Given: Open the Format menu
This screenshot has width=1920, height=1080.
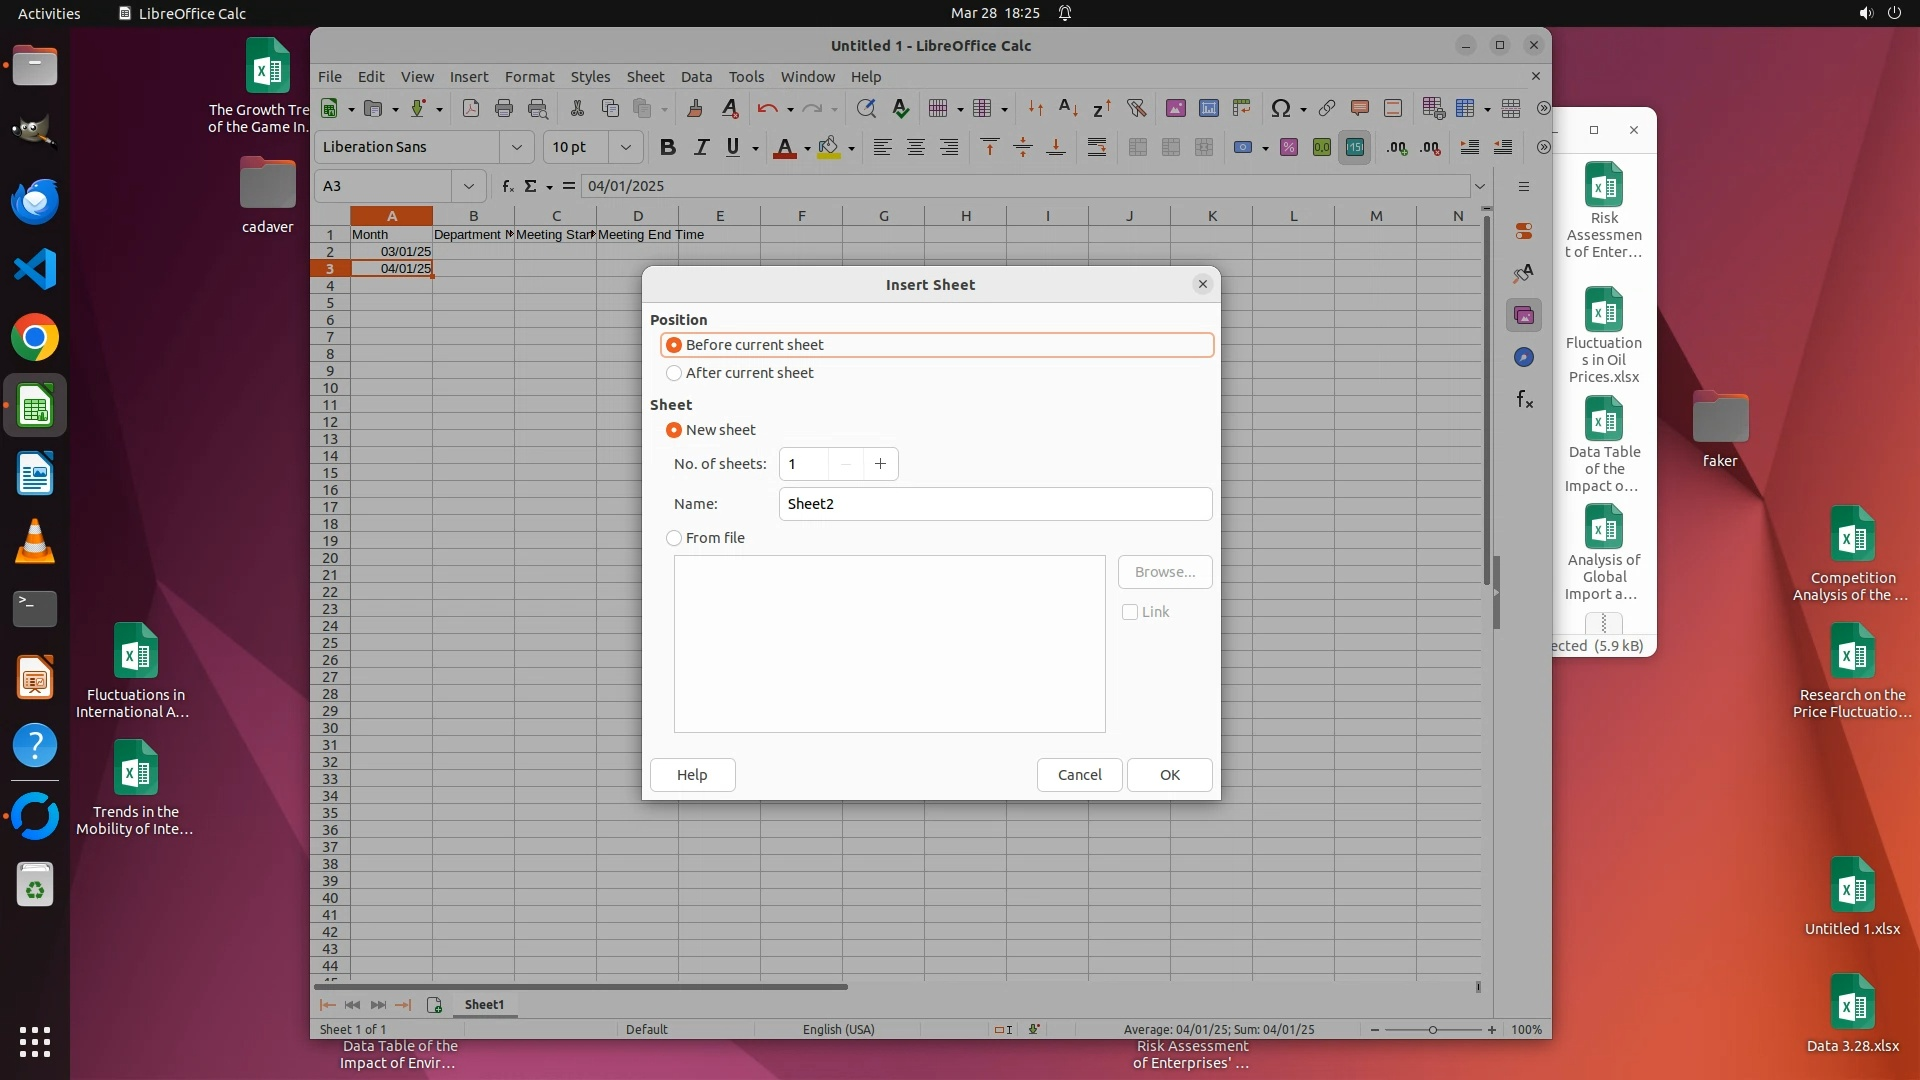Looking at the screenshot, I should click(x=529, y=76).
